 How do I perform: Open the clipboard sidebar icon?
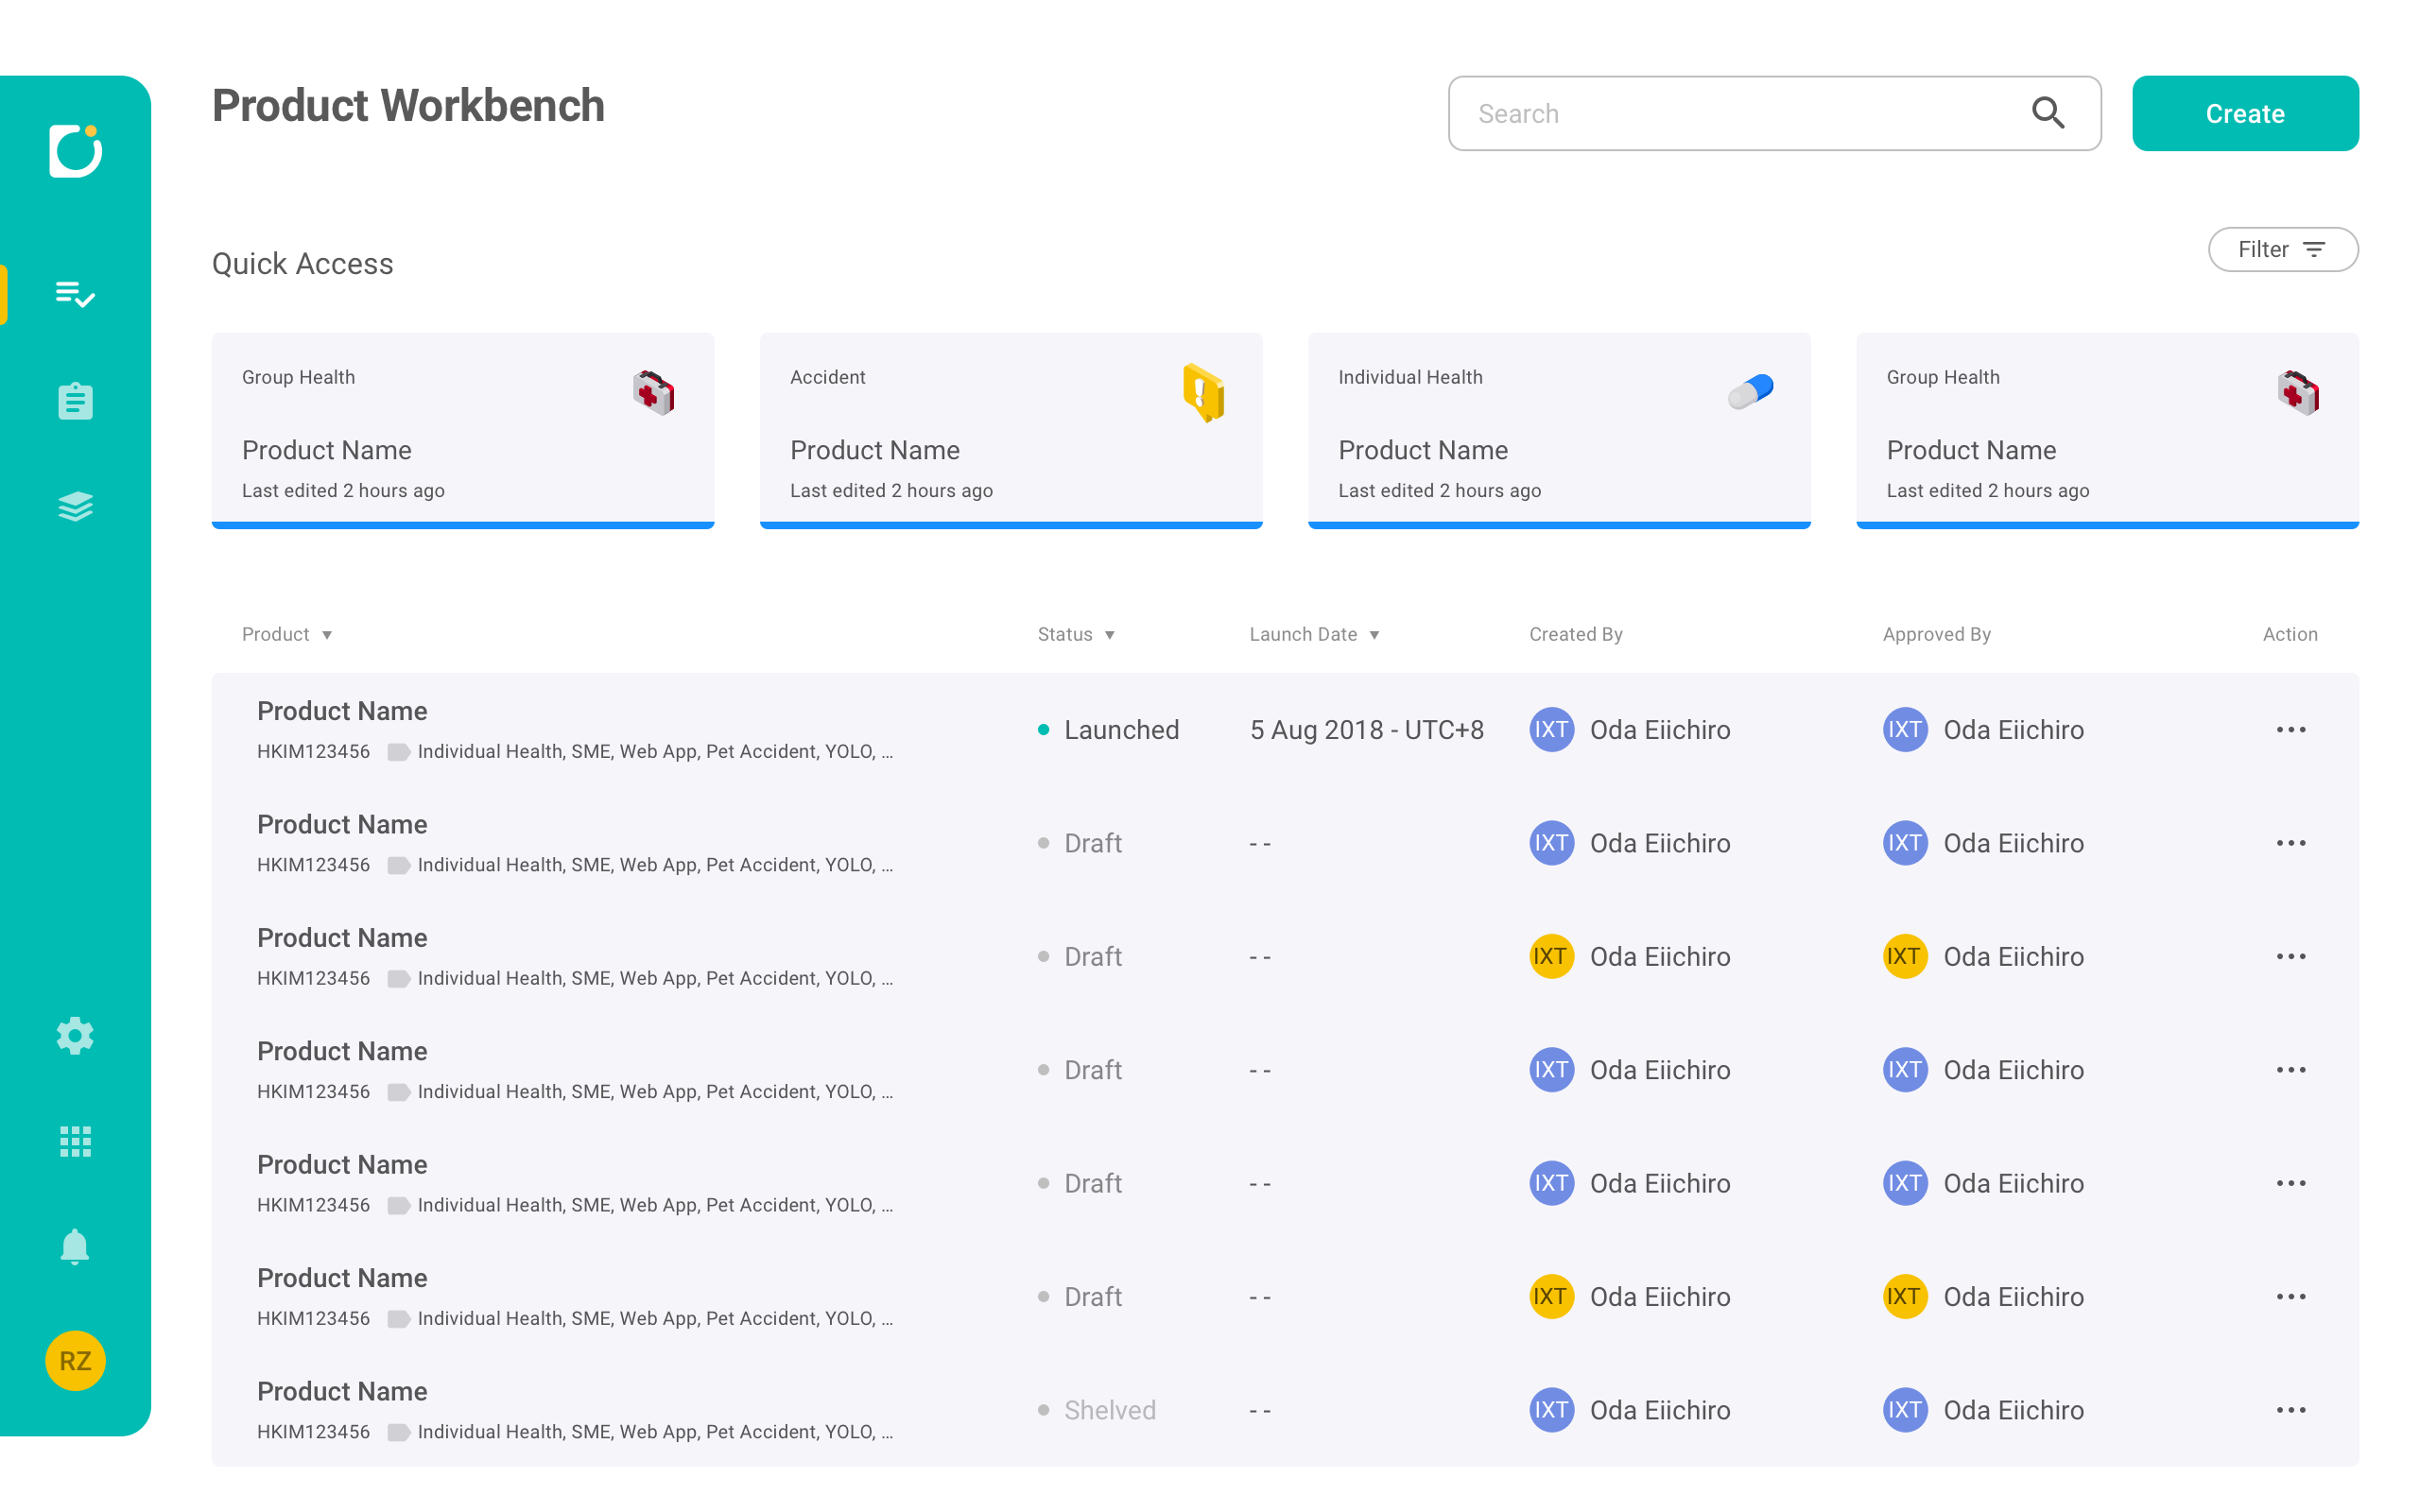75,401
